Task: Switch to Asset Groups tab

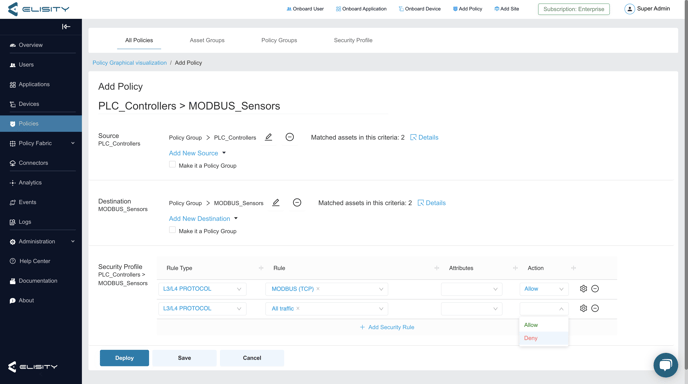Action: [x=207, y=40]
